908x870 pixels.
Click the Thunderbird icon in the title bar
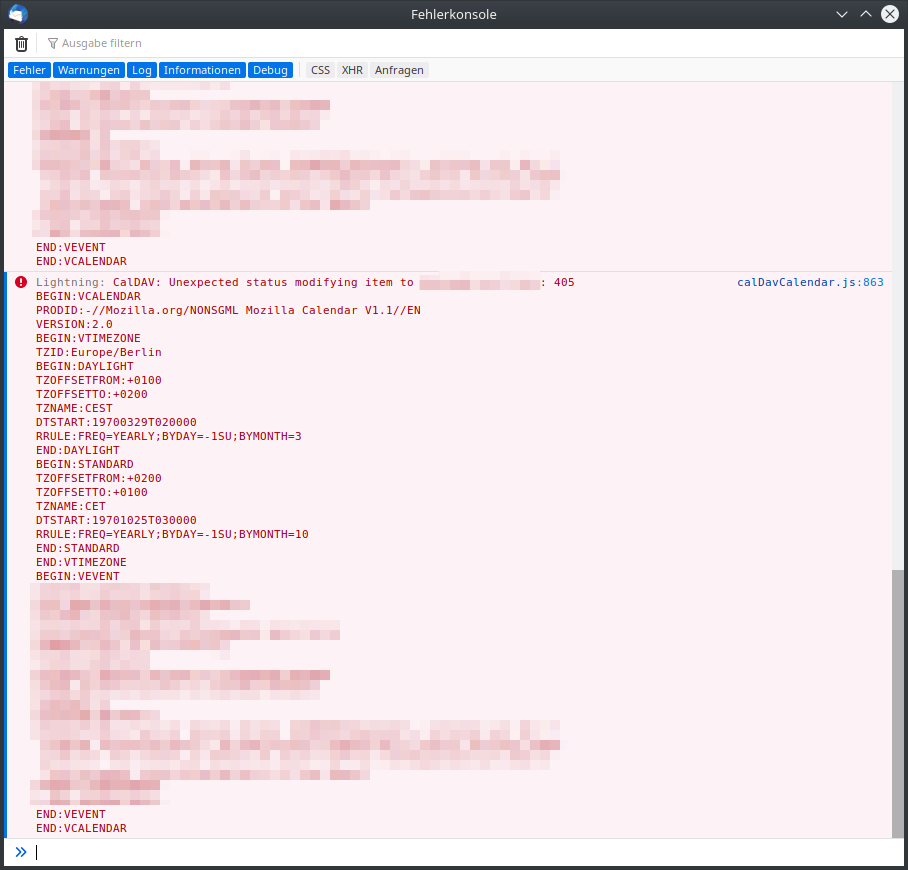point(18,14)
